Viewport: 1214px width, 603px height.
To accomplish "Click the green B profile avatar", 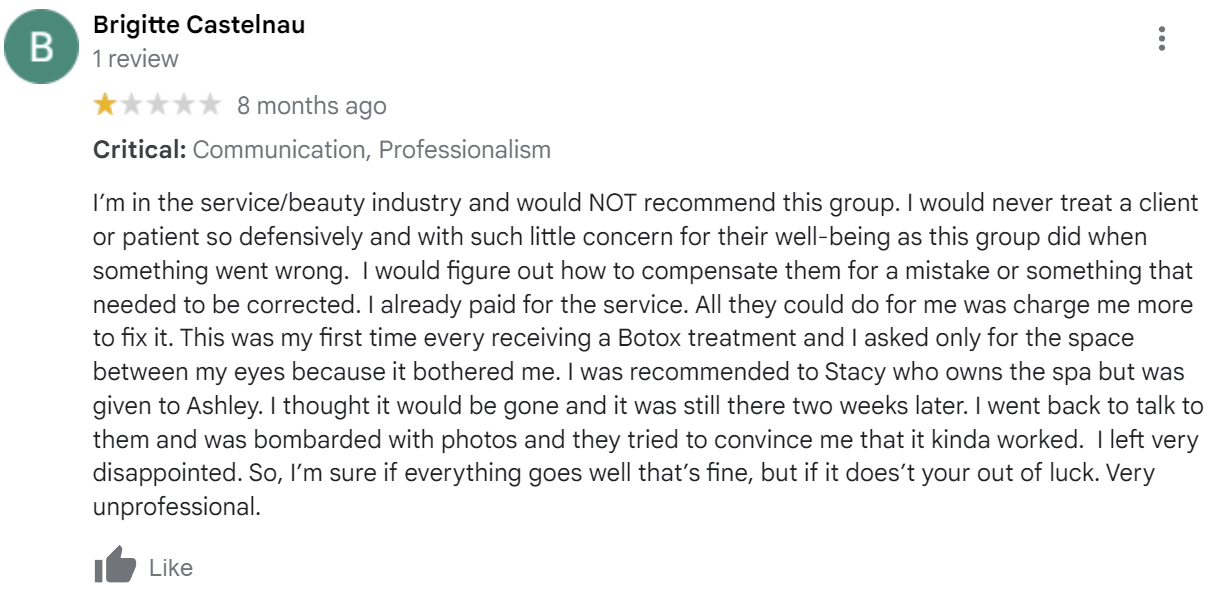I will pos(40,47).
